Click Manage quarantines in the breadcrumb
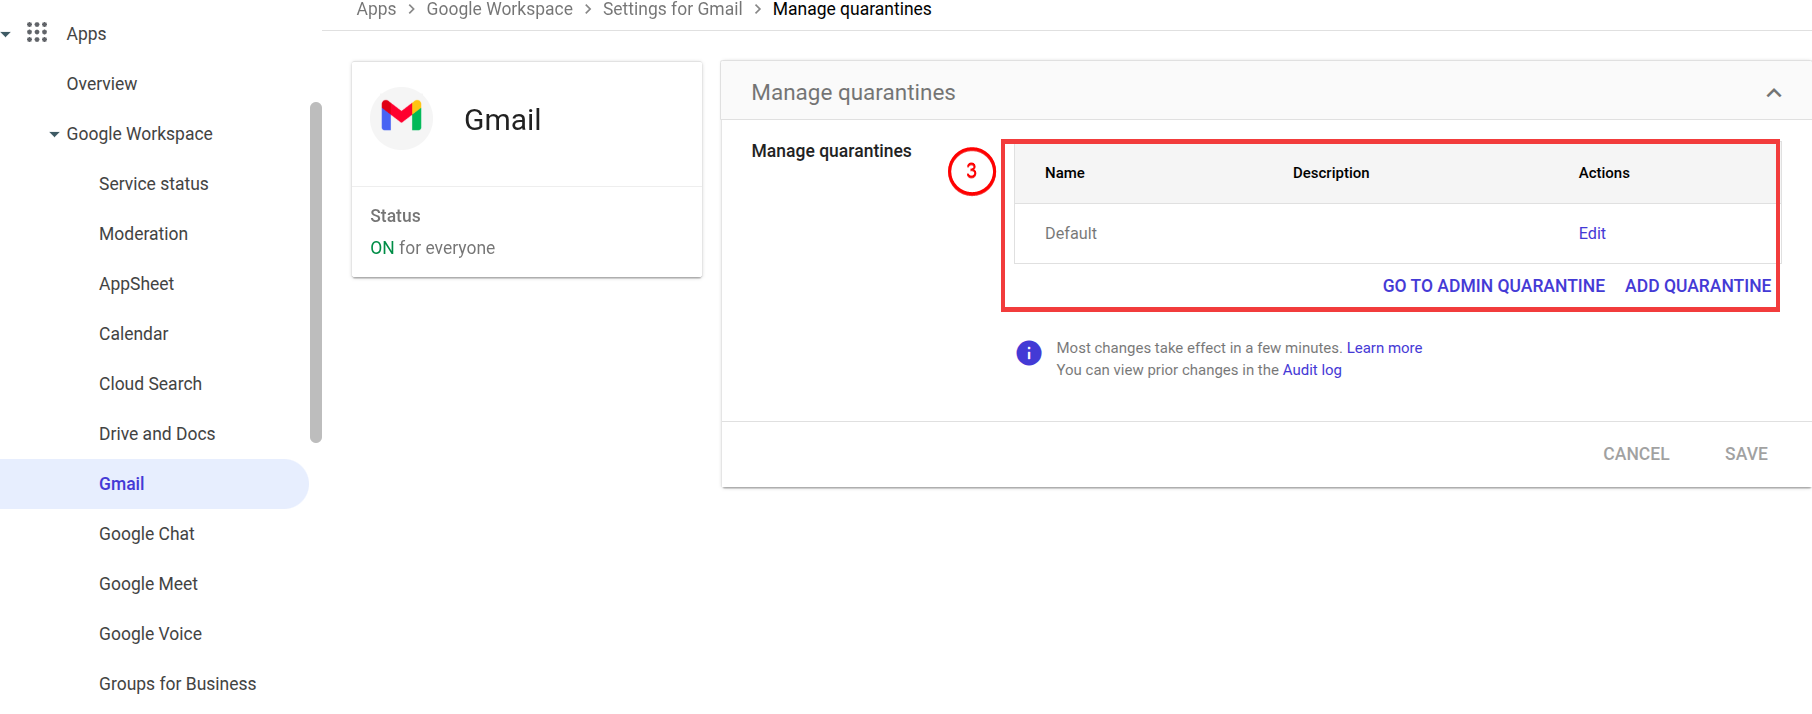This screenshot has width=1812, height=714. point(852,9)
